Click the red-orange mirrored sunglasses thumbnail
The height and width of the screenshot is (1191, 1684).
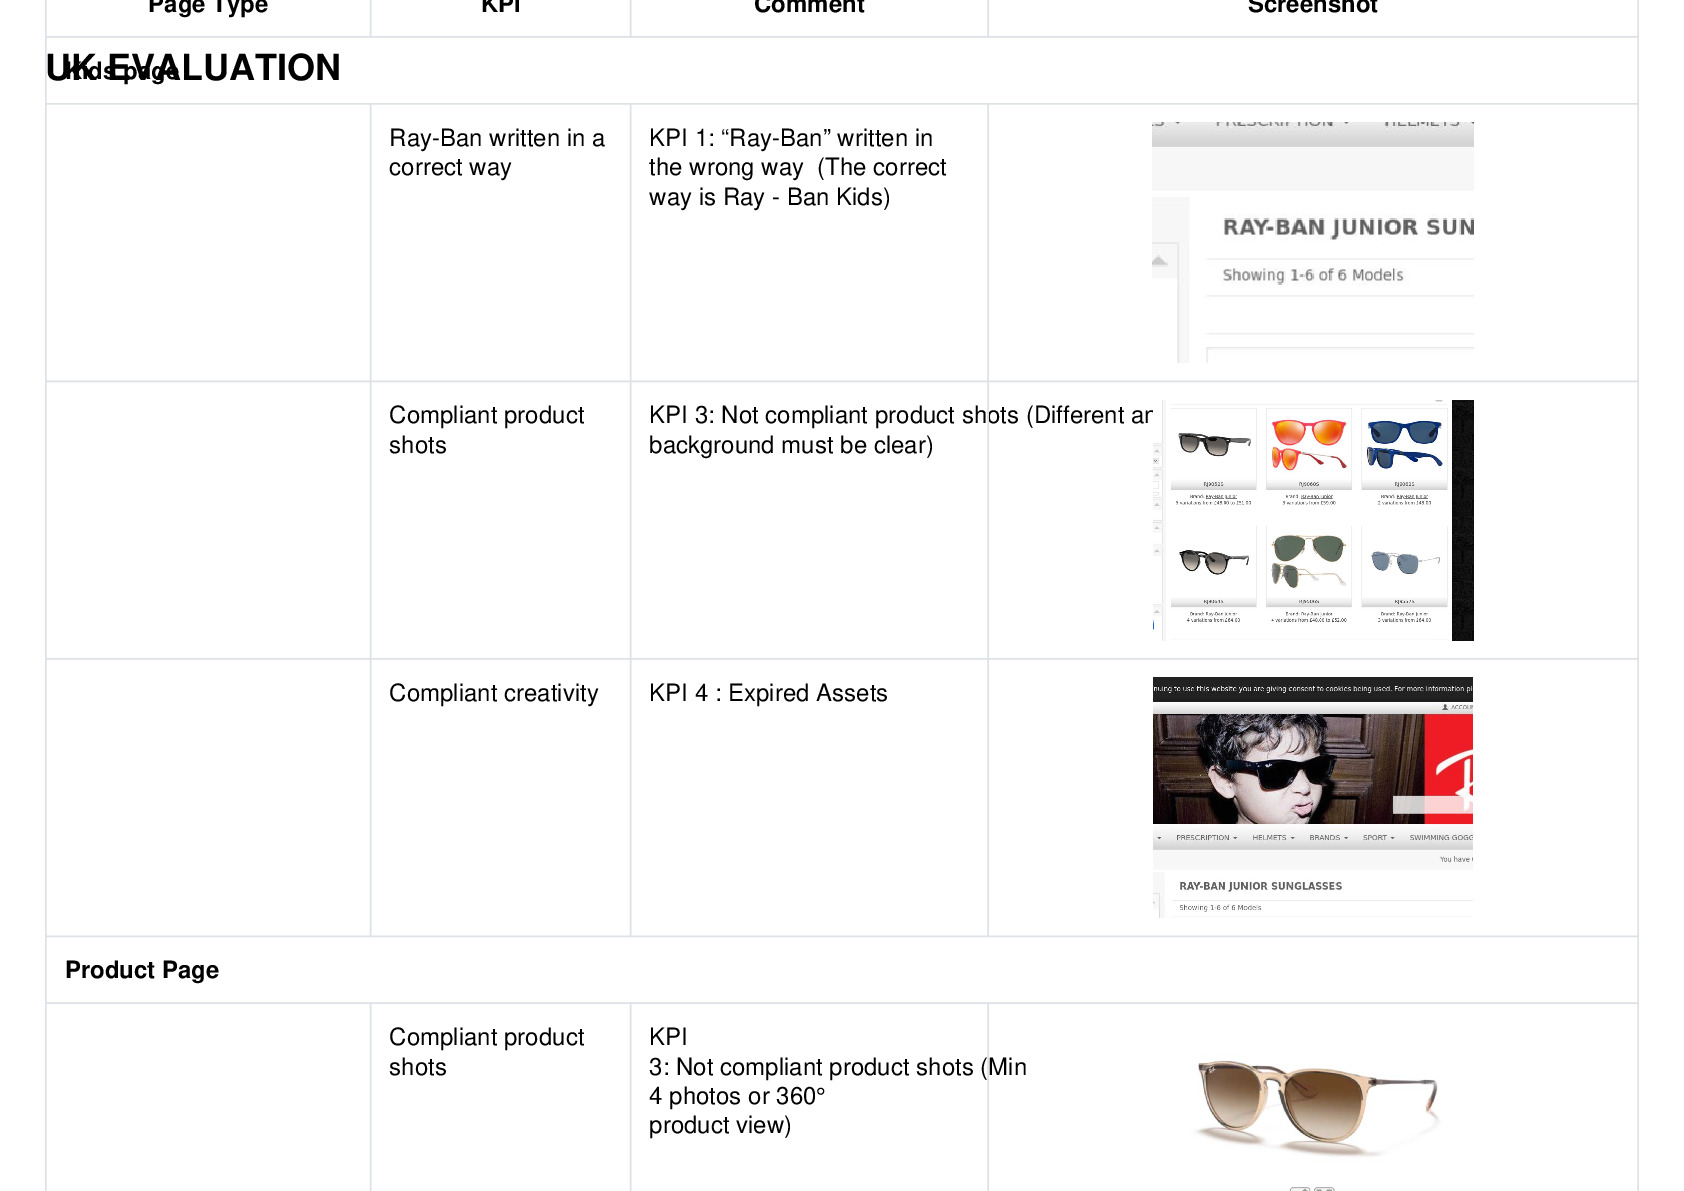point(1309,445)
